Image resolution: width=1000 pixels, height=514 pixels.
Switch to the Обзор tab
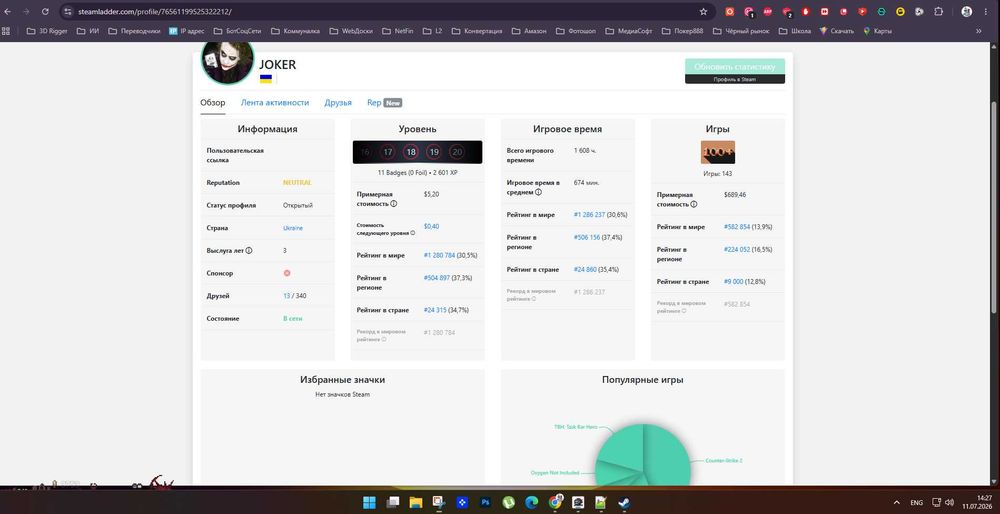tap(212, 103)
